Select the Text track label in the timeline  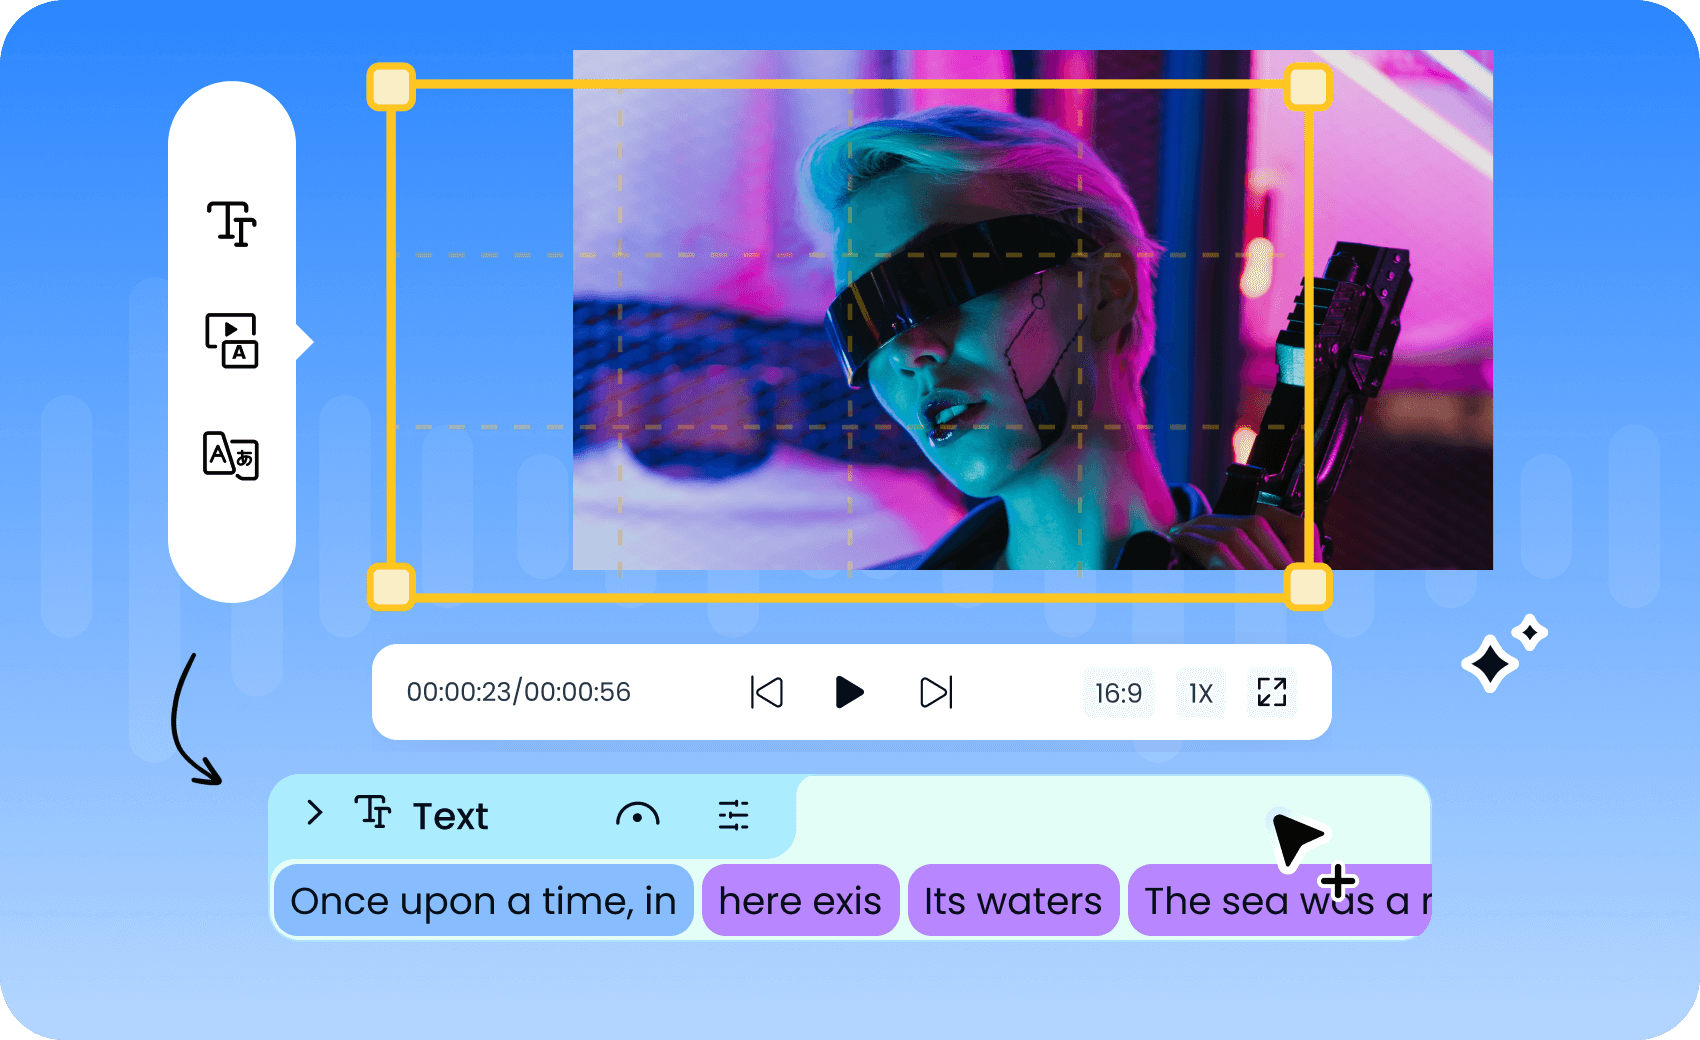[452, 815]
